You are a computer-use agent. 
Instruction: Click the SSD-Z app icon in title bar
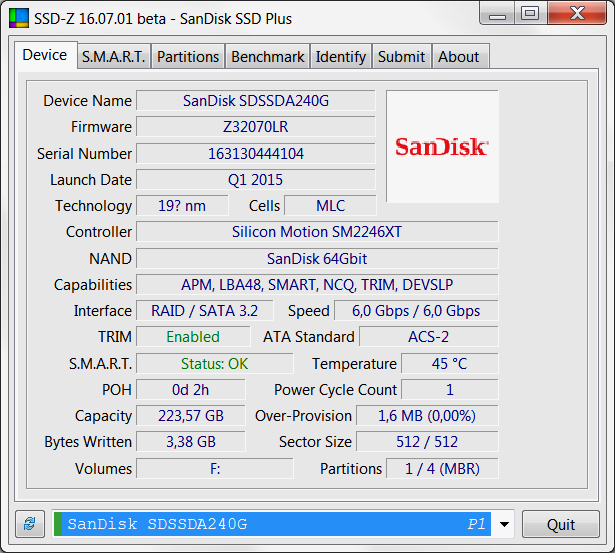(x=19, y=15)
